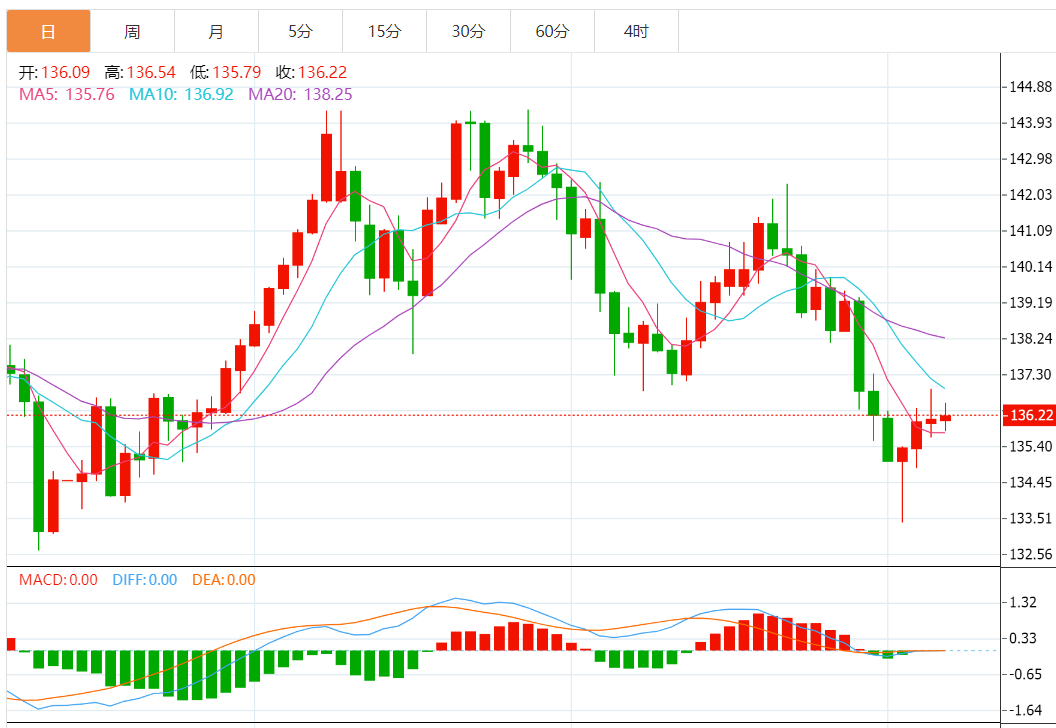Open the 15分 interval tab
Viewport: 1056px width, 728px height.
[385, 31]
